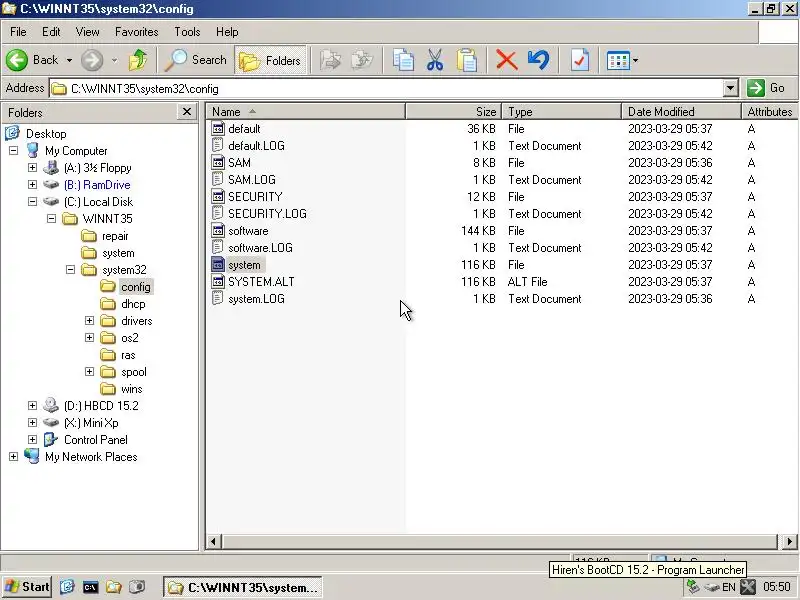The image size is (800, 600).
Task: Select the Desktop tree item
Action: tap(46, 134)
